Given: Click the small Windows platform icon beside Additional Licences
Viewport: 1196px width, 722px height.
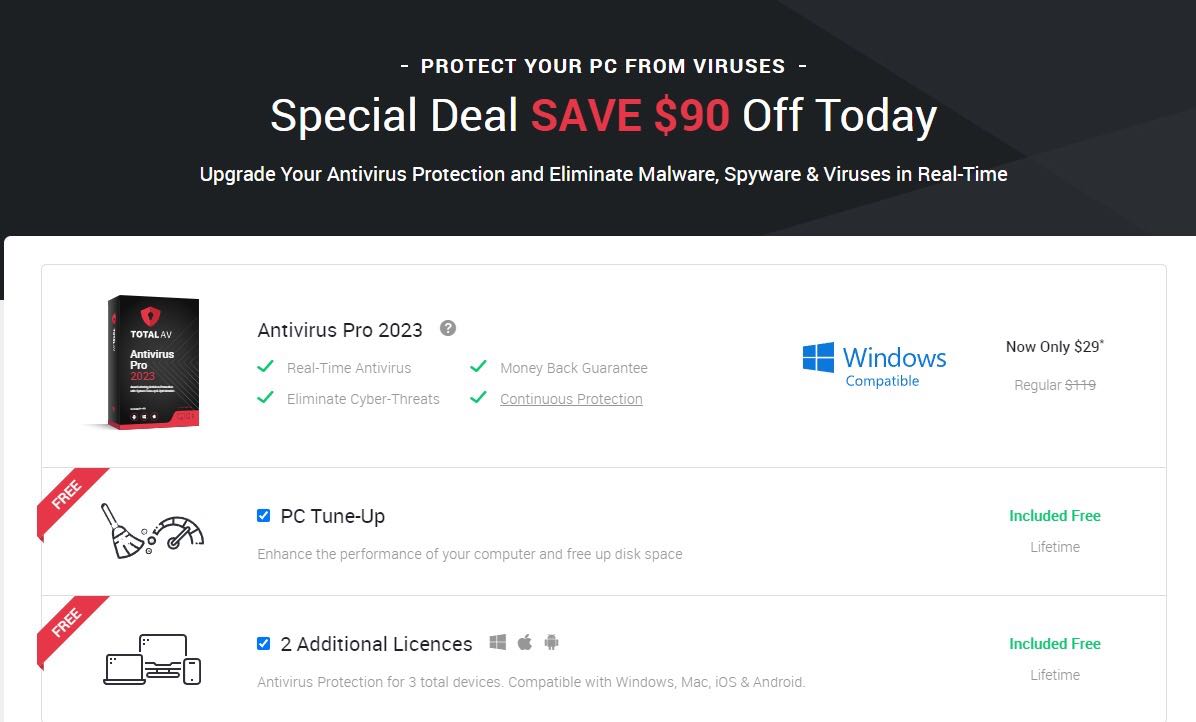Looking at the screenshot, I should [x=497, y=643].
